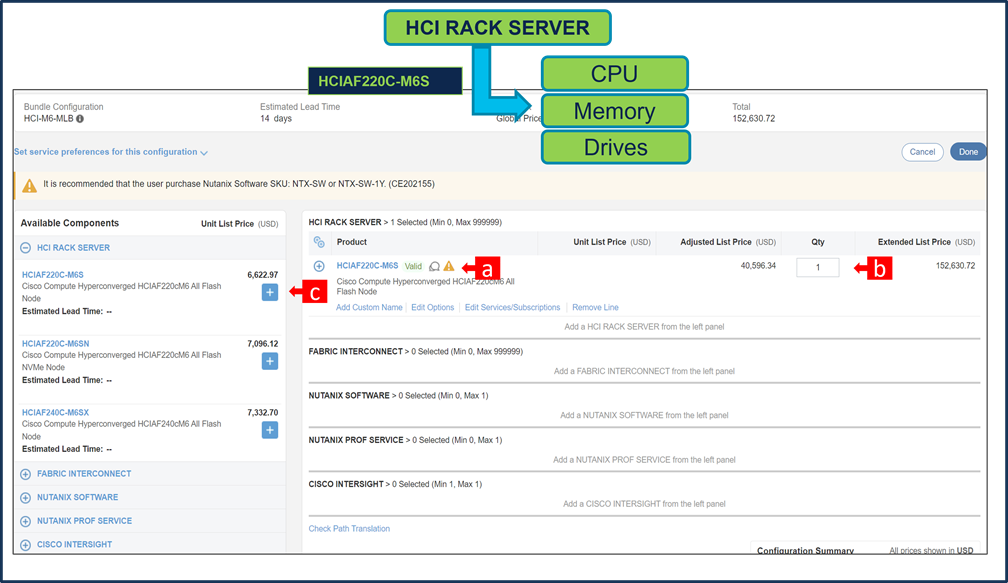1008x583 pixels.
Task: Click the 6,622.97 unit list price
Action: (262, 274)
